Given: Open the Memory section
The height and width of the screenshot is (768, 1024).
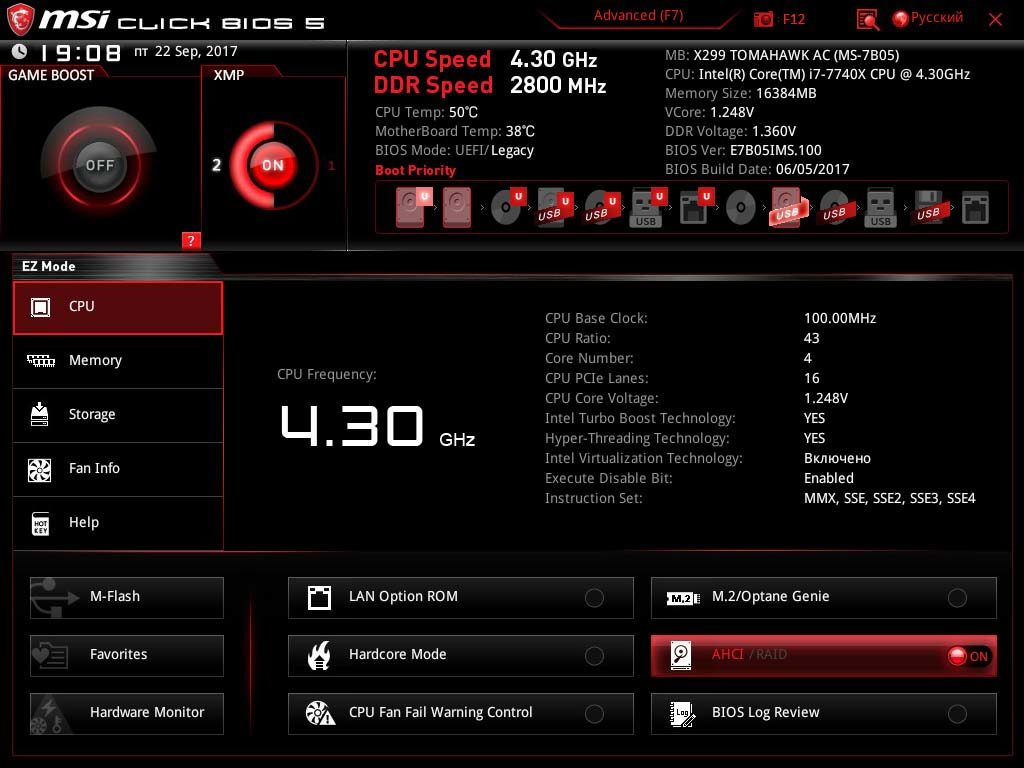Looking at the screenshot, I should (x=118, y=361).
